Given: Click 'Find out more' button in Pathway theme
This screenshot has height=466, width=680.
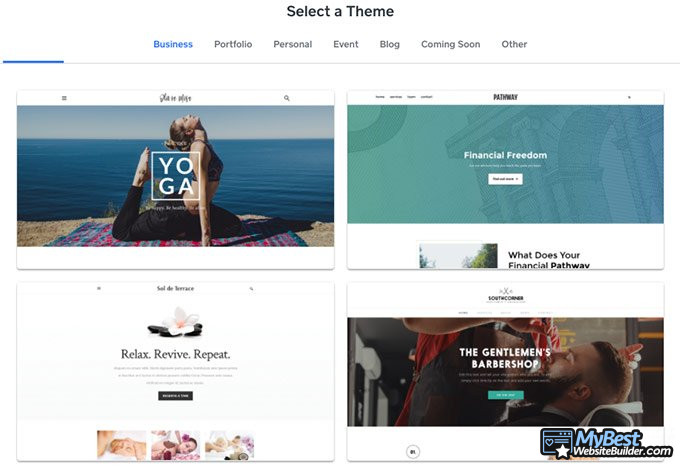Looking at the screenshot, I should [x=505, y=179].
